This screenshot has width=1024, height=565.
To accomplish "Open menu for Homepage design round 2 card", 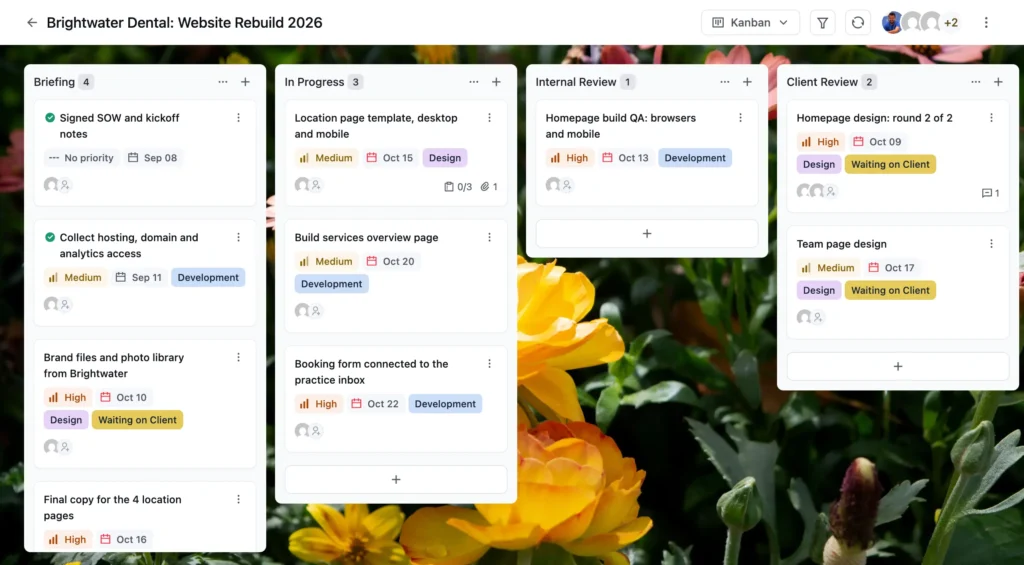I will click(991, 118).
